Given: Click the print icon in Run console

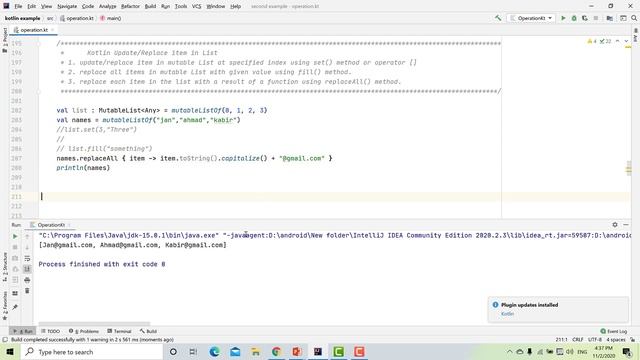Looking at the screenshot, I should point(27,280).
